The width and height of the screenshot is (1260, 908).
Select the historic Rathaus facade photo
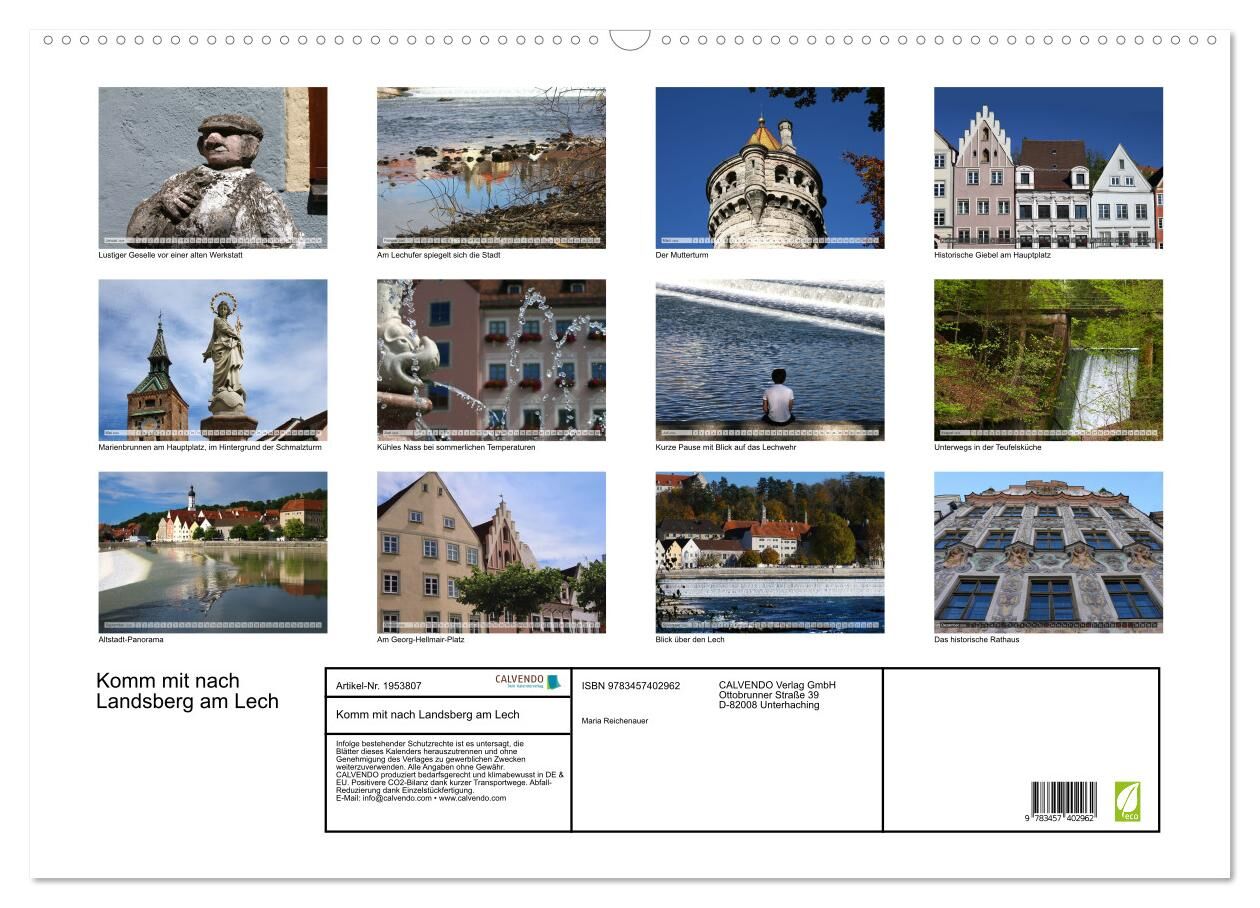(x=1048, y=552)
